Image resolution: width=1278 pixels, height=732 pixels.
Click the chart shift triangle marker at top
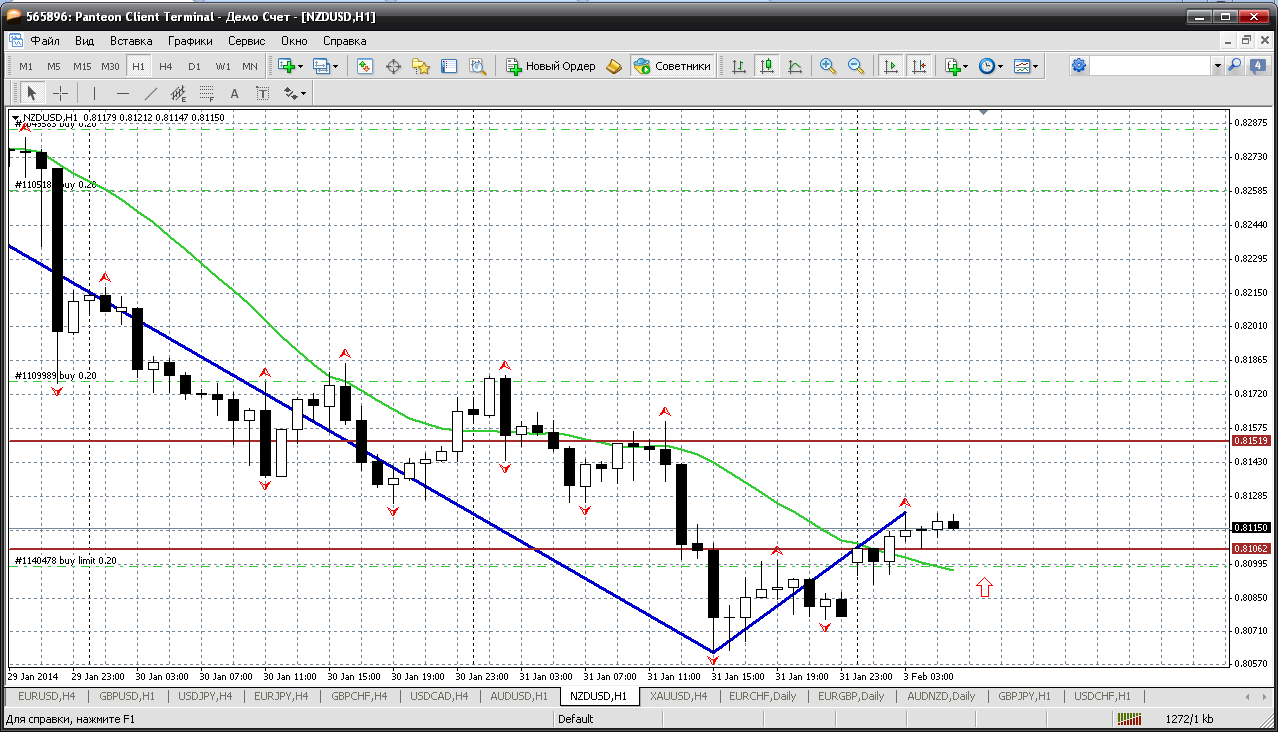984,113
